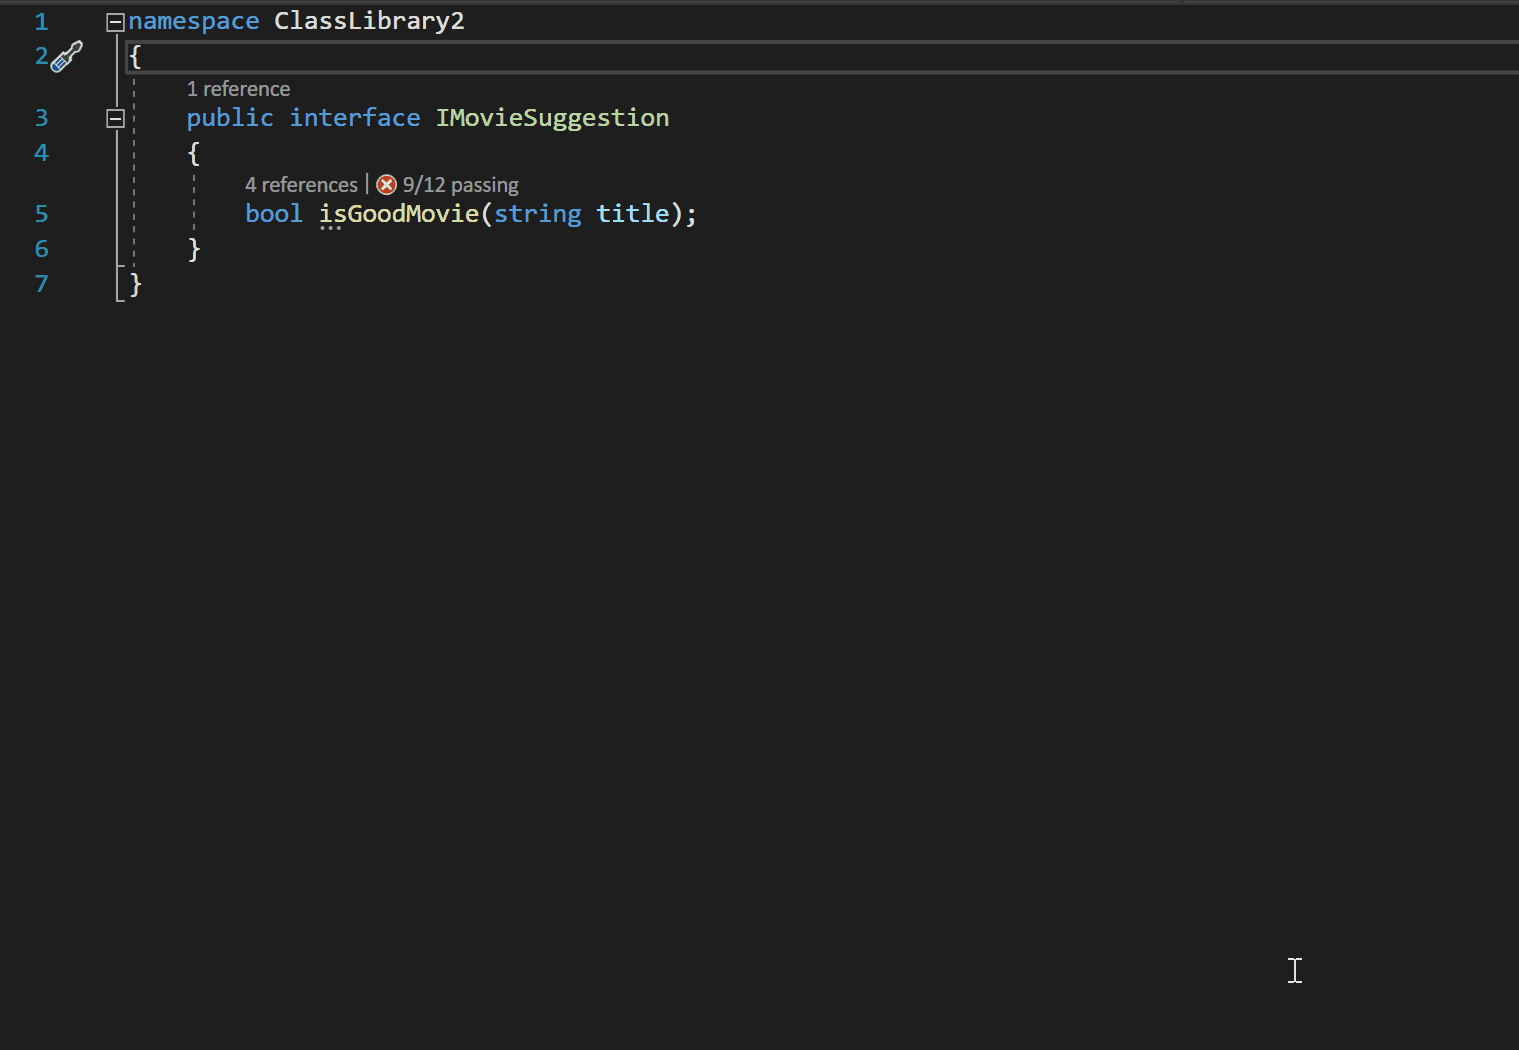Click line number 1 in the margin
1519x1050 pixels.
[41, 20]
